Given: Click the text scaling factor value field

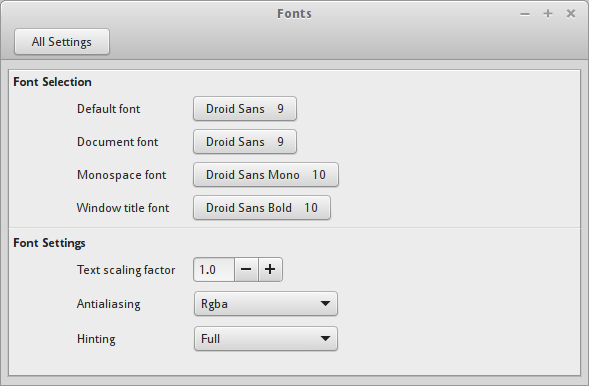Looking at the screenshot, I should coord(214,270).
